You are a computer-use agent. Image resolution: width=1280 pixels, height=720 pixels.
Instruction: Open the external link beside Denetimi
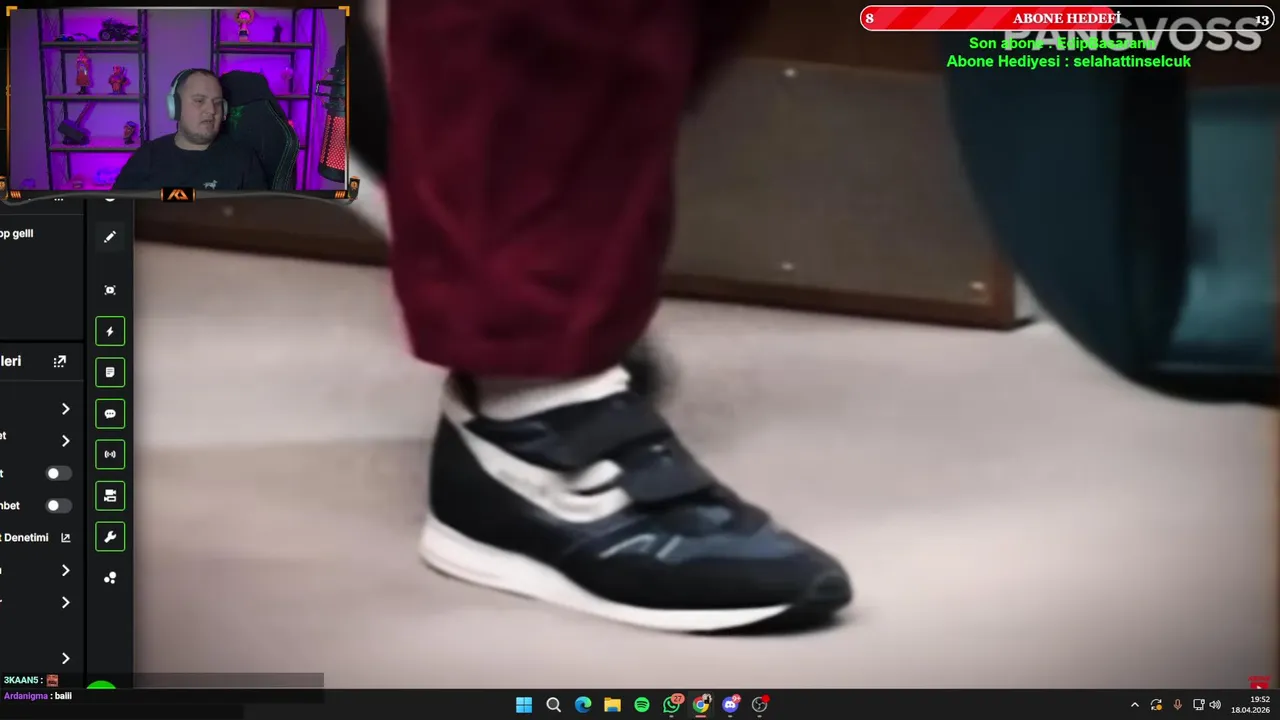point(66,537)
